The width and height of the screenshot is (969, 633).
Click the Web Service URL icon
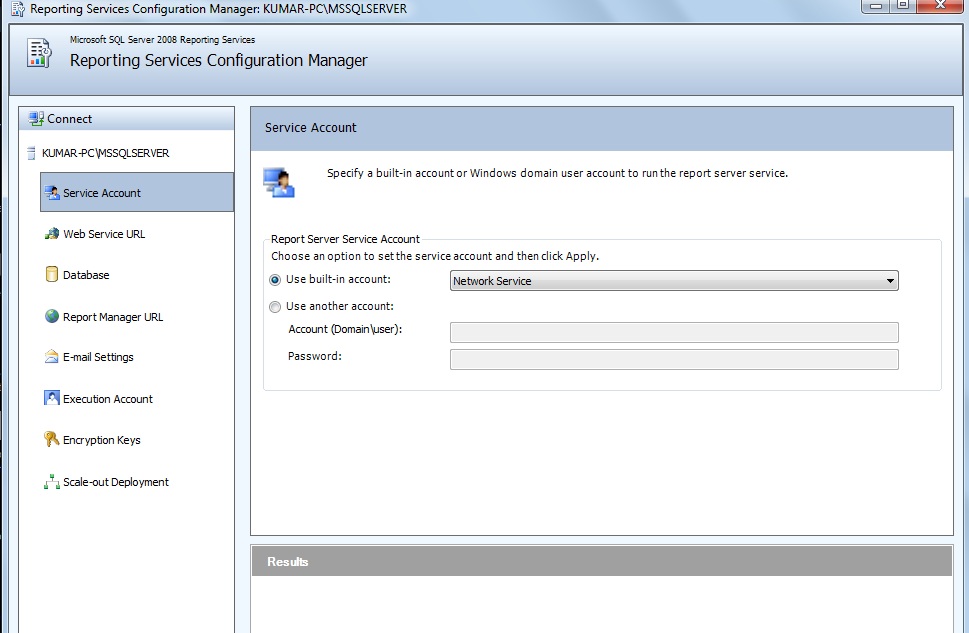(52, 234)
